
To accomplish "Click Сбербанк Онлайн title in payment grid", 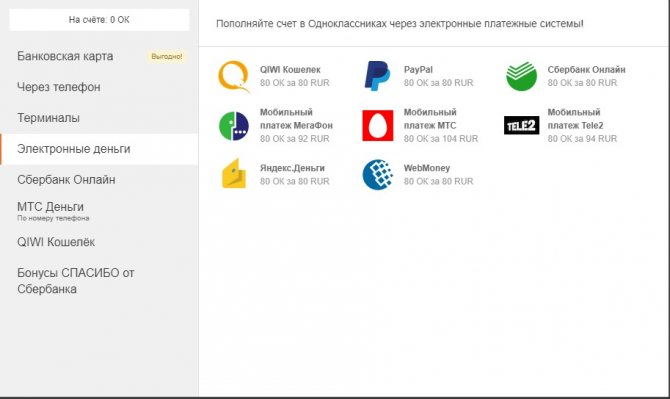I will tap(586, 70).
